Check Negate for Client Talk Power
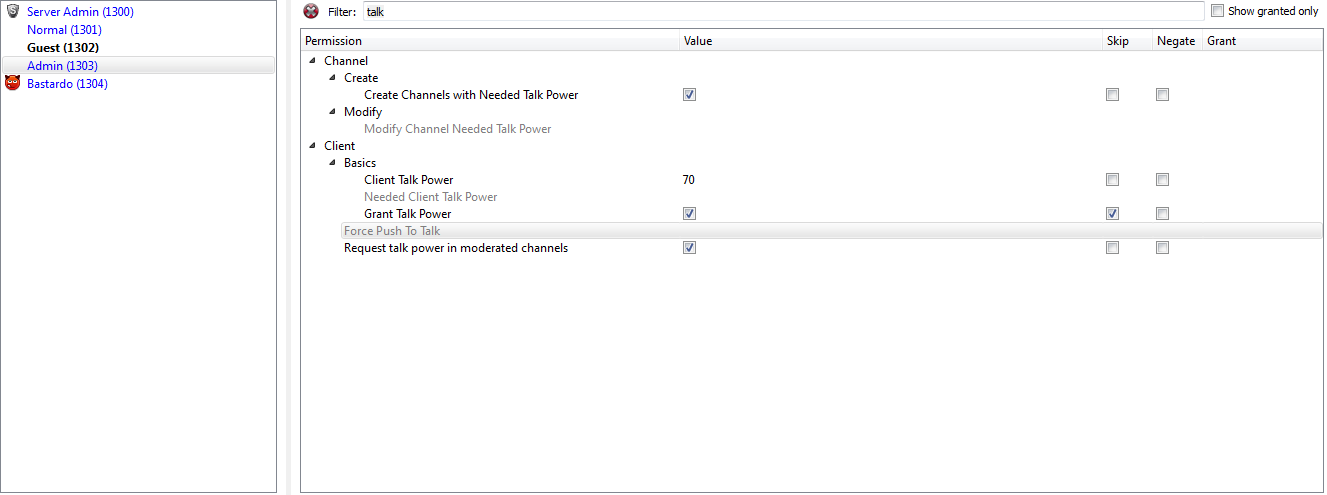1327x495 pixels. coord(1162,180)
